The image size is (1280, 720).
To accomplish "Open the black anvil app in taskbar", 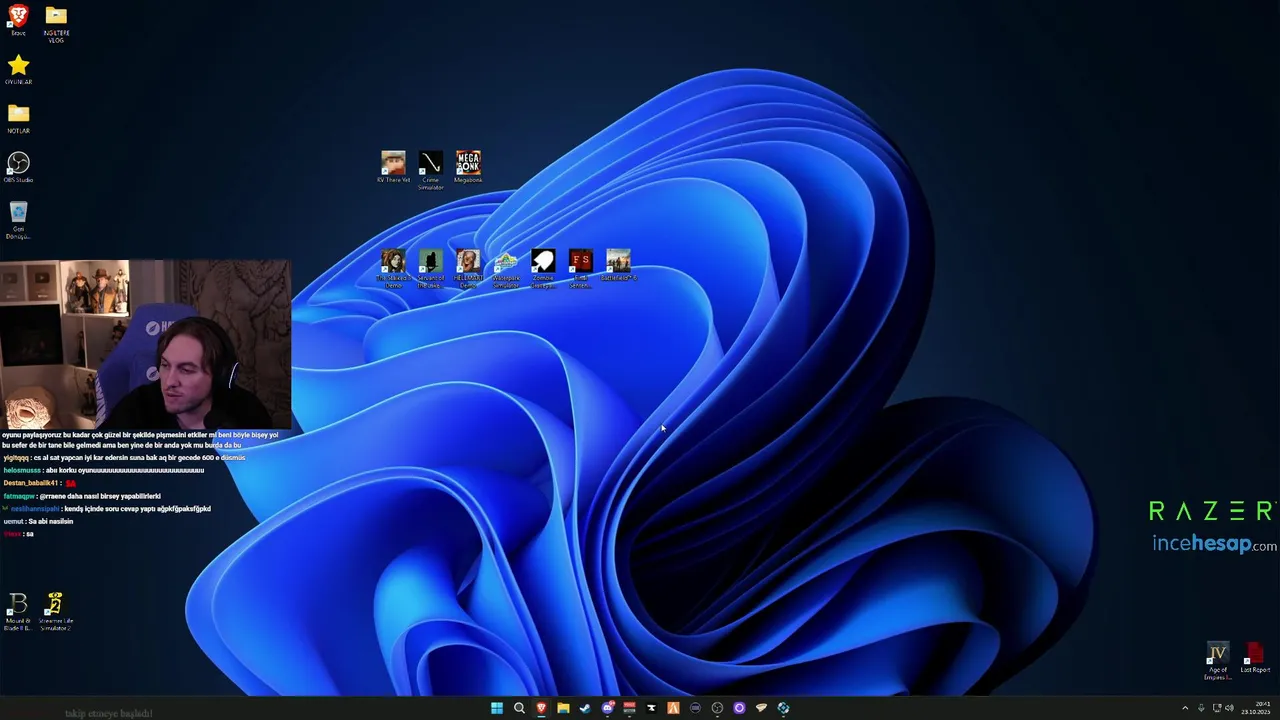I will [x=651, y=708].
